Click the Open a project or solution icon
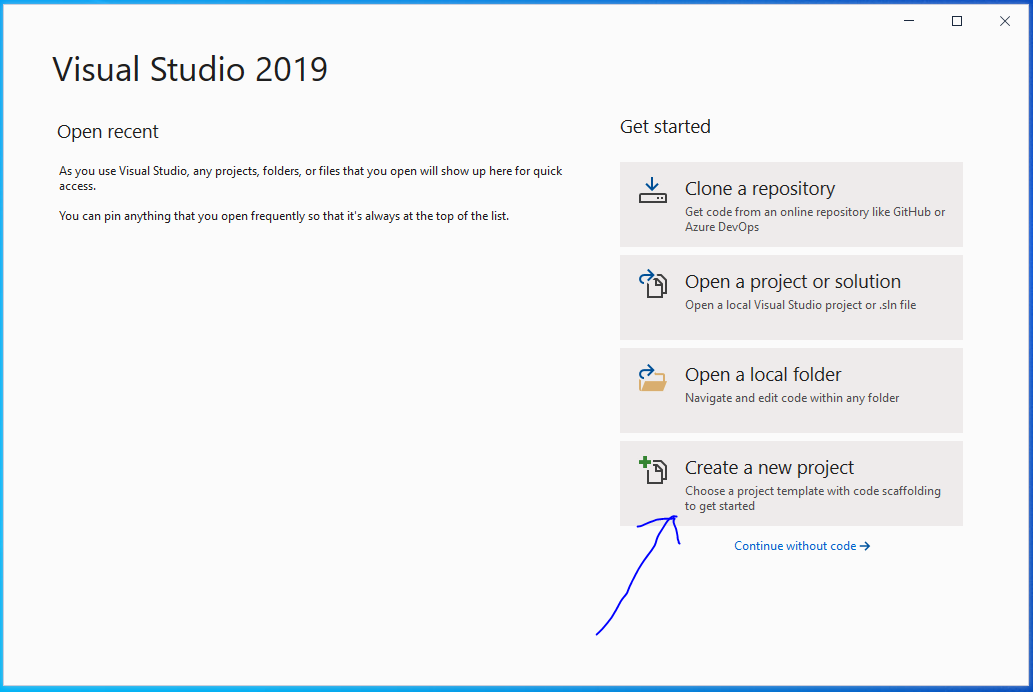1033x692 pixels. tap(652, 283)
